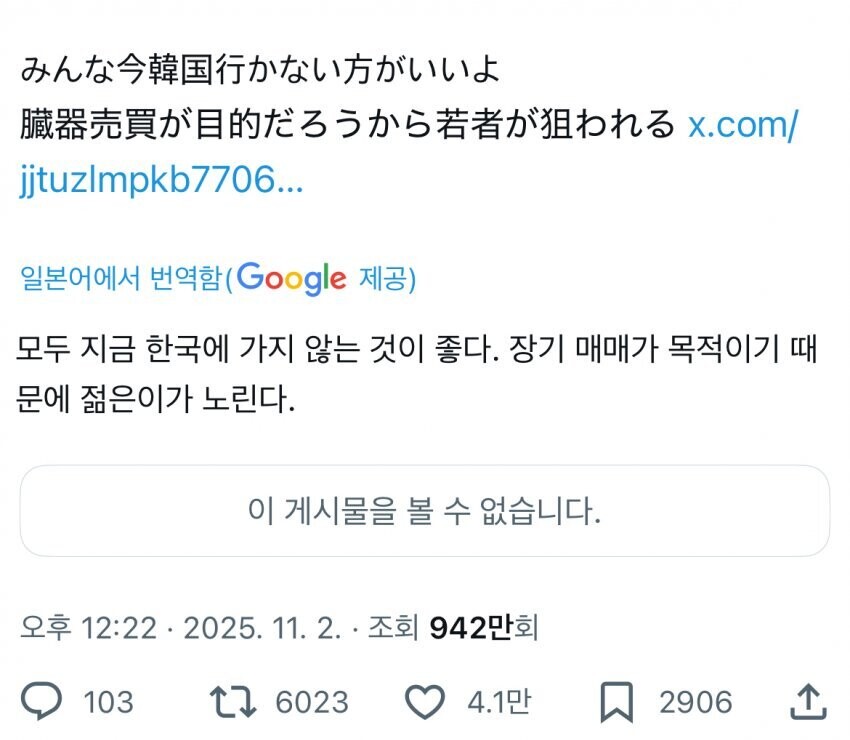
Task: Click the 103 replies count
Action: [x=108, y=702]
